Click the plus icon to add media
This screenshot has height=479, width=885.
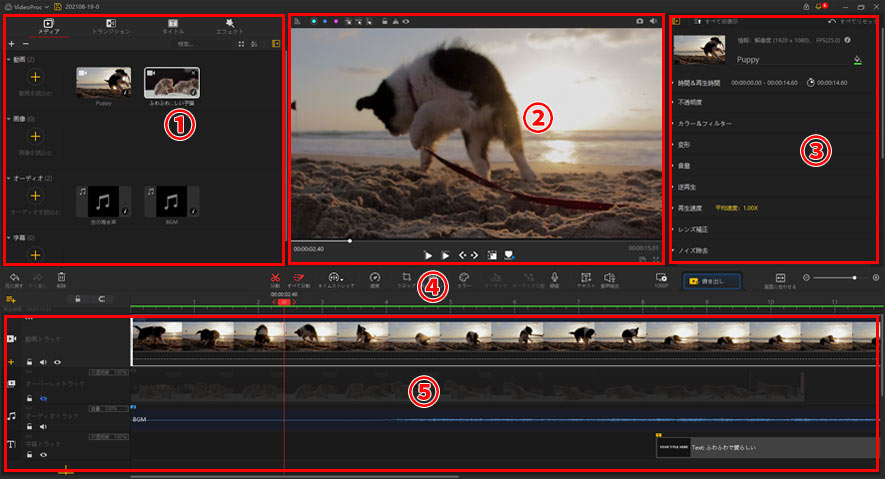pyautogui.click(x=11, y=44)
